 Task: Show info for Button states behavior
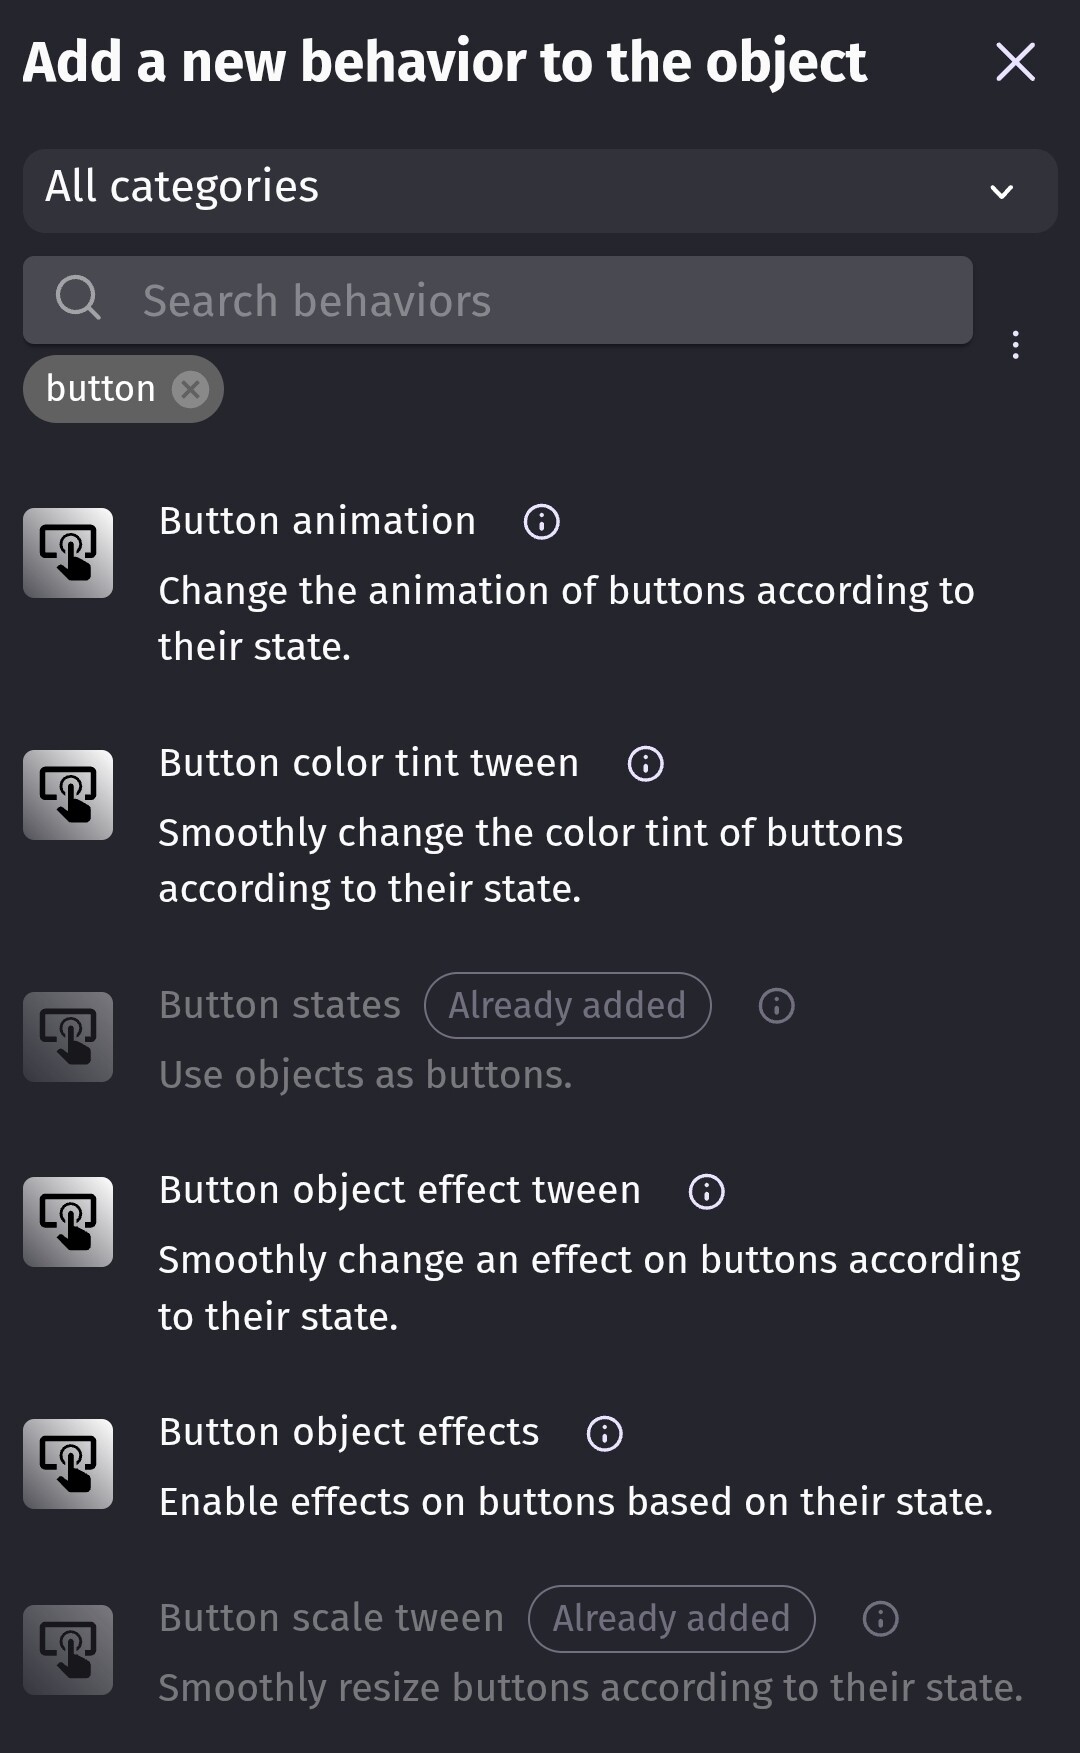[x=777, y=1006]
